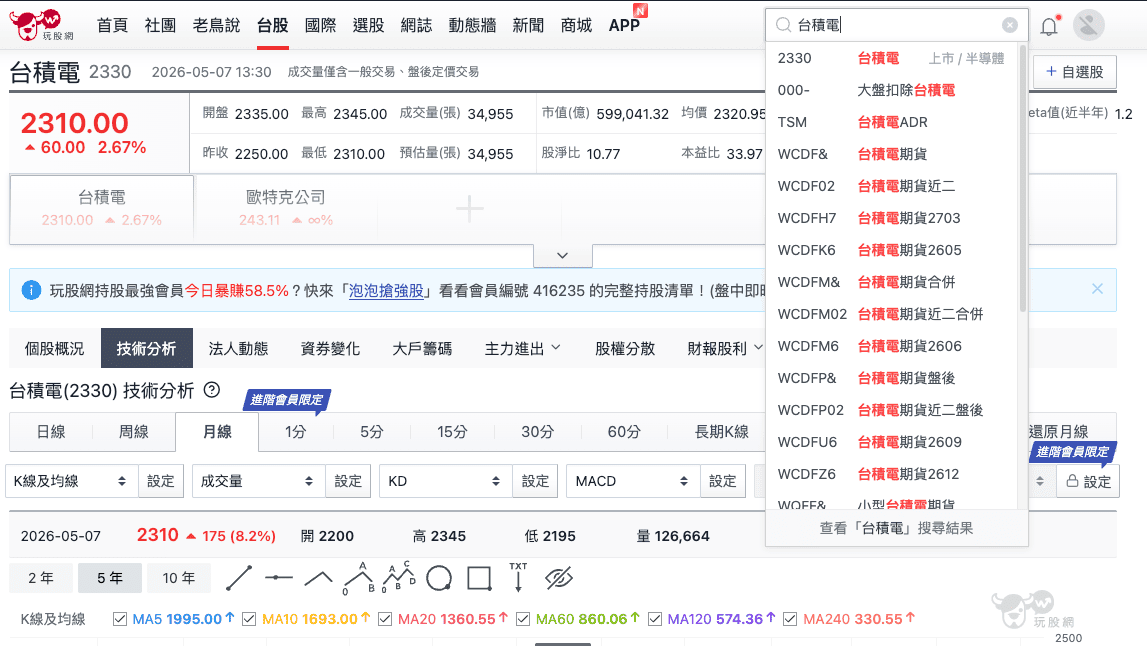Toggle the MA5 checkbox
This screenshot has height=646, width=1147.
coord(120,619)
